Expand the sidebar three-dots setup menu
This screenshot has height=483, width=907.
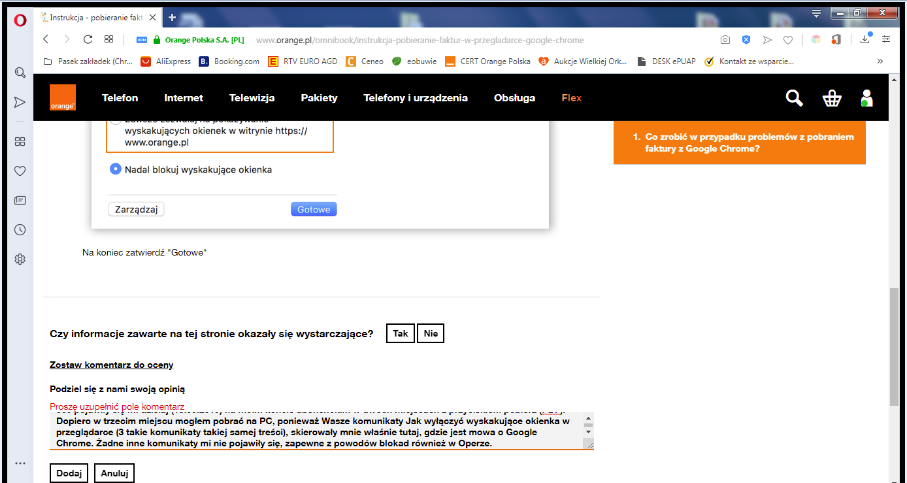coord(19,463)
